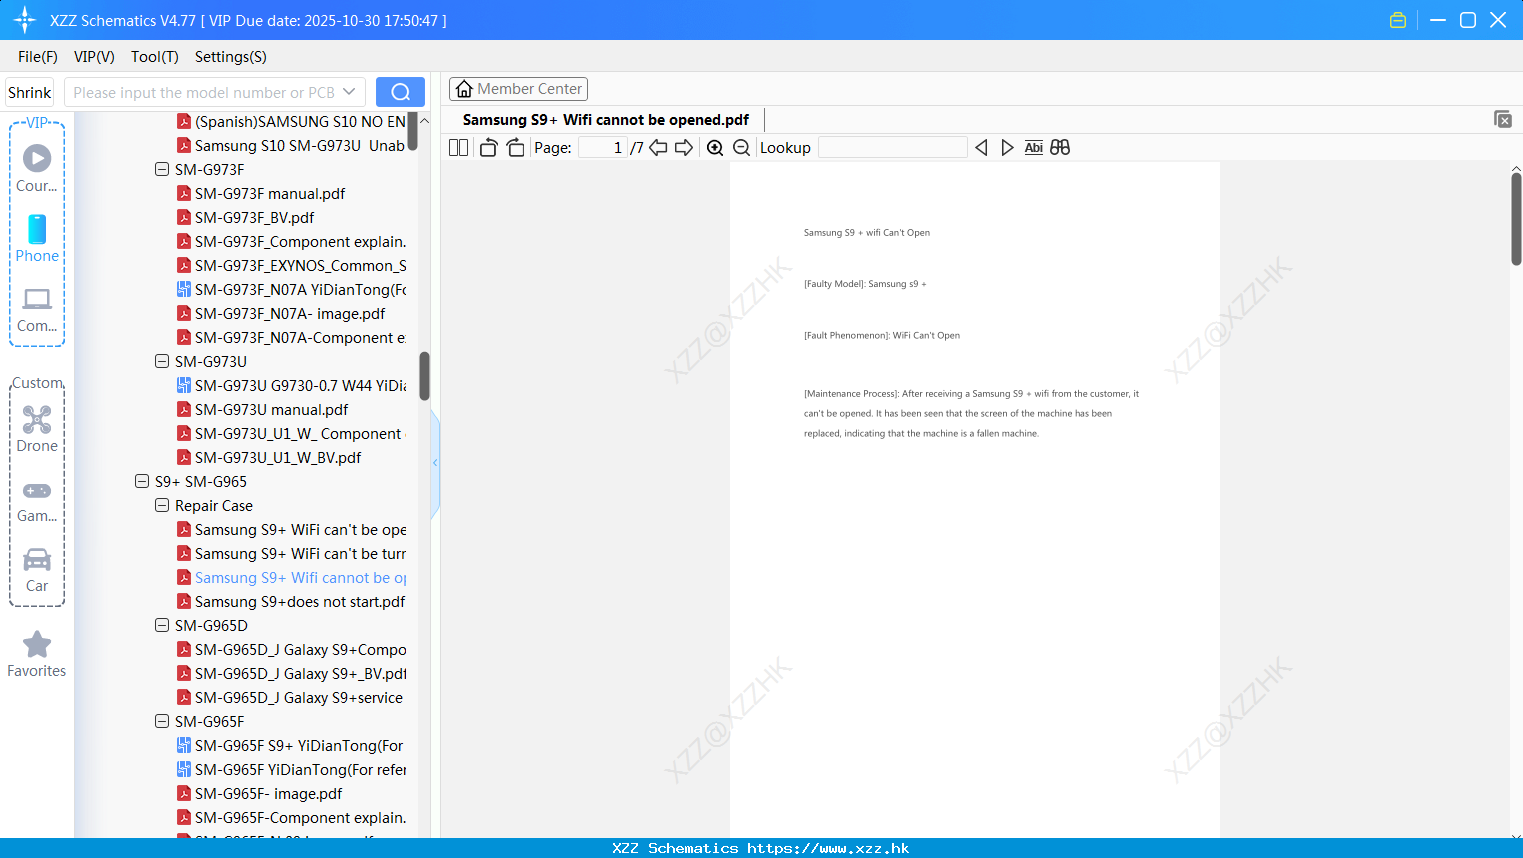Click the binoculars search icon

pyautogui.click(x=1060, y=148)
